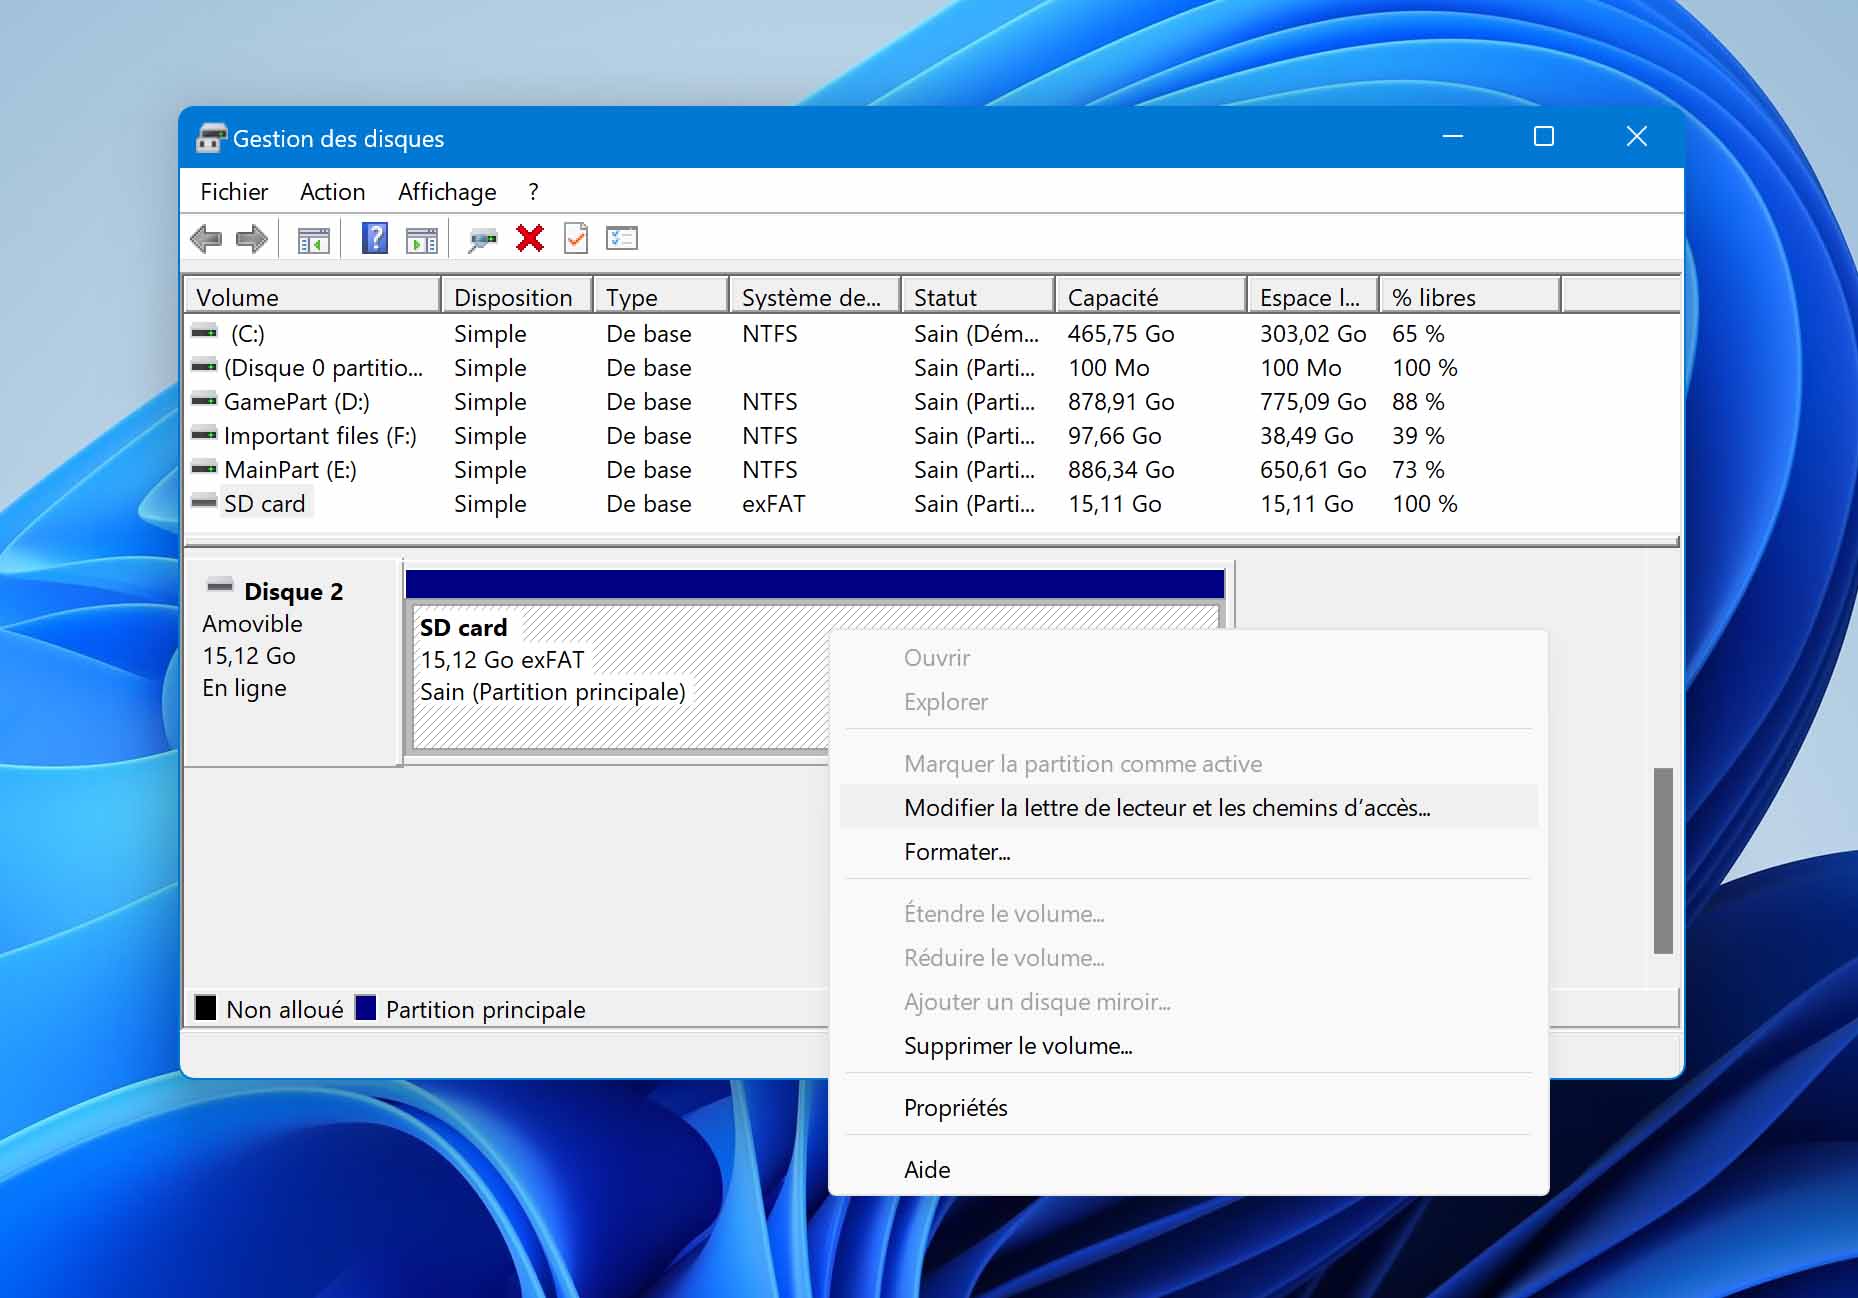
Task: Click the connect/refresh drive toolbar icon
Action: click(483, 240)
